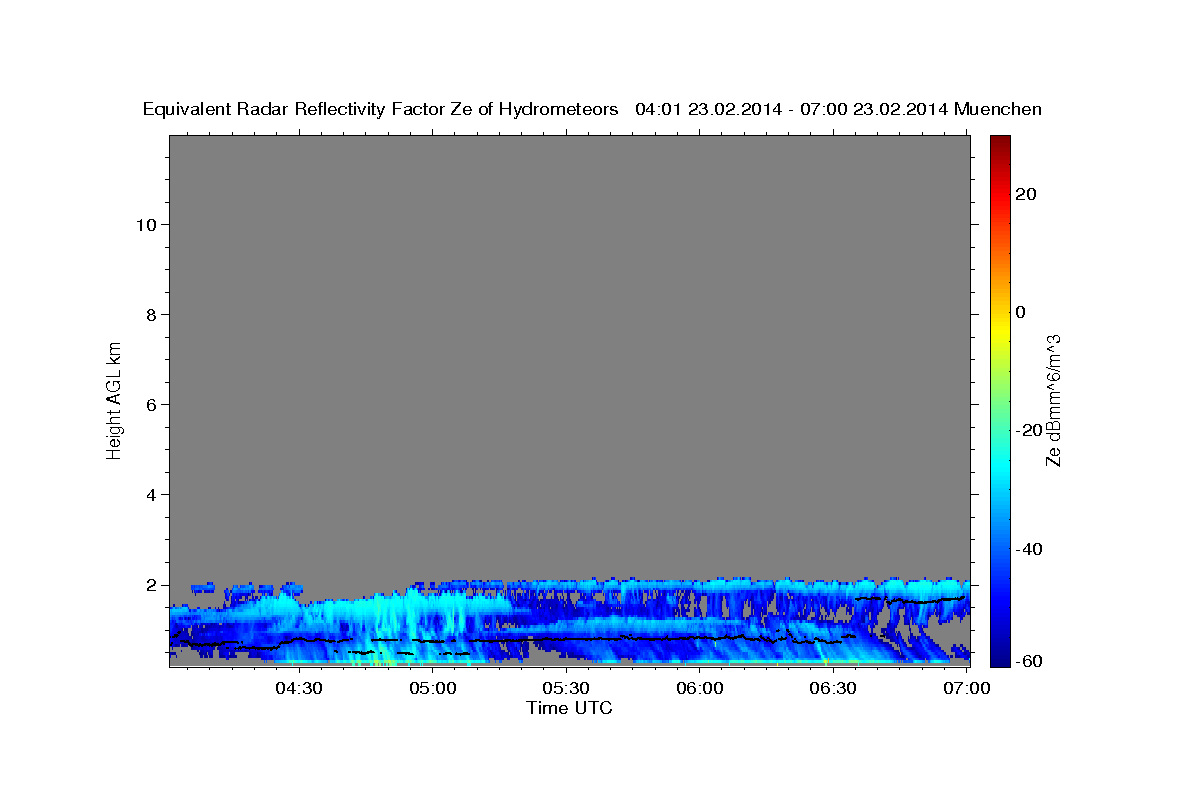Click the '05:00' time tick label
The height and width of the screenshot is (800, 1200).
click(x=432, y=688)
